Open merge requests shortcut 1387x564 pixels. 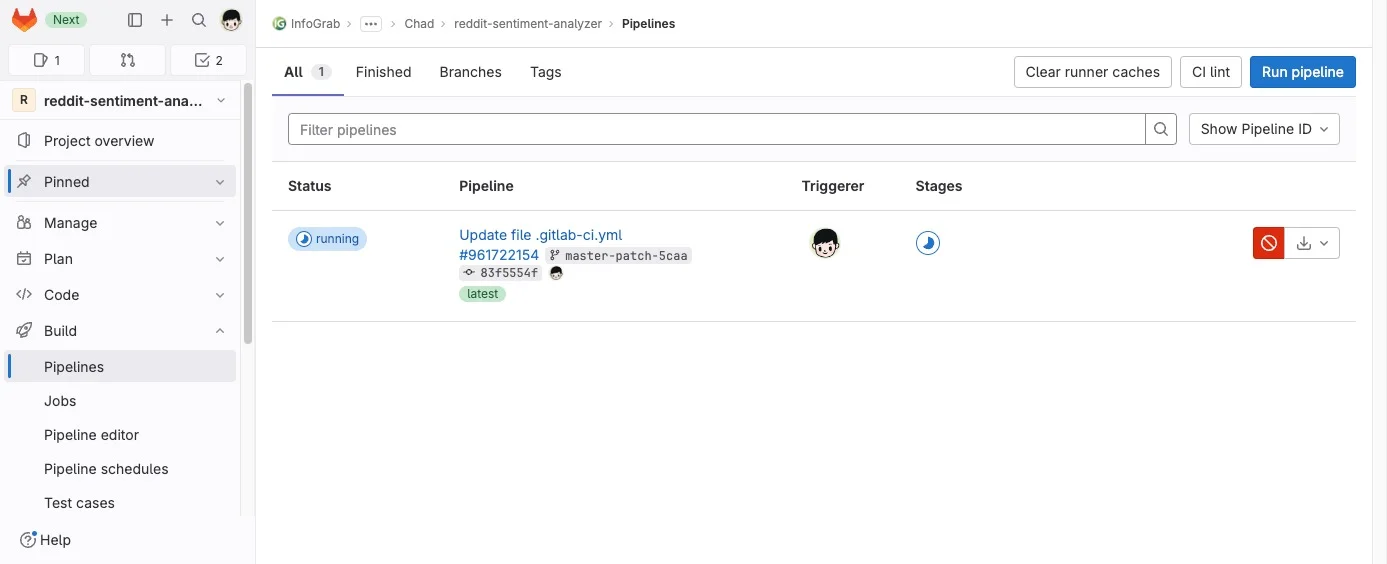127,60
